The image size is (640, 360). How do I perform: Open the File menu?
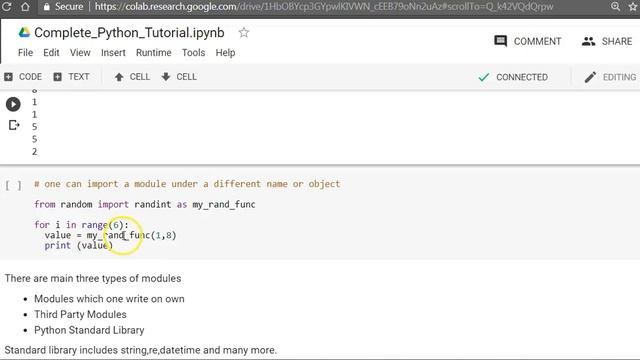[25, 53]
